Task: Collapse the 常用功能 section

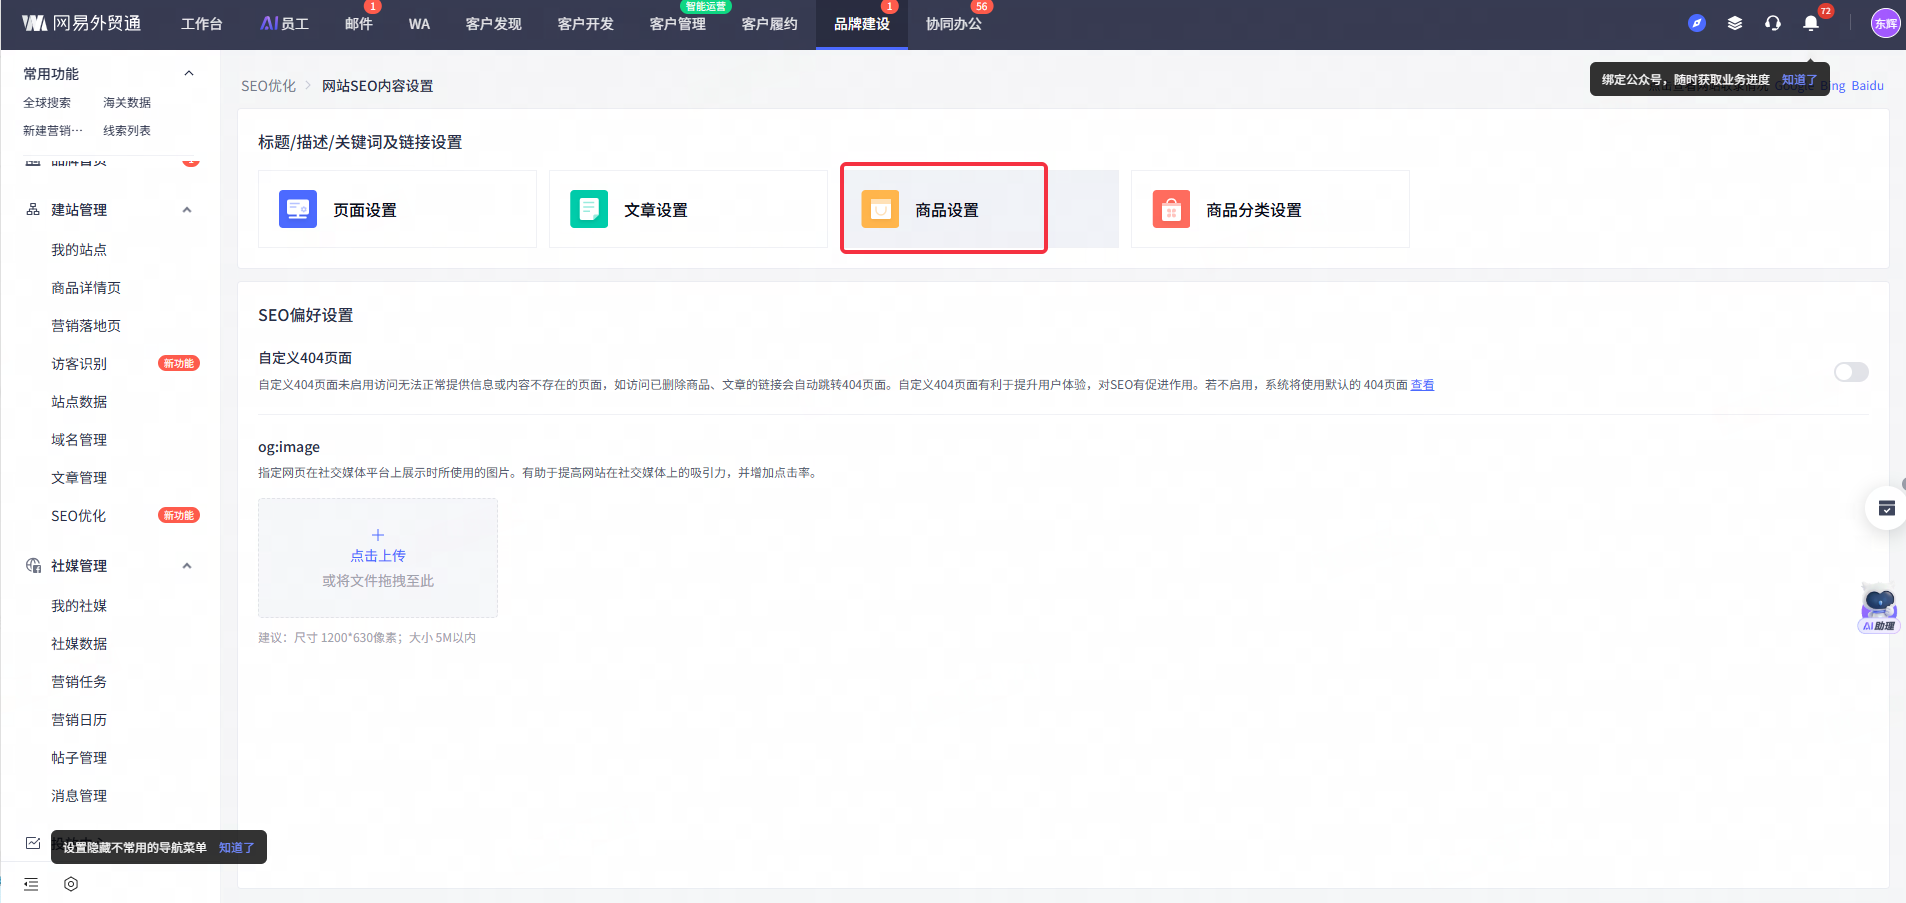Action: point(188,74)
